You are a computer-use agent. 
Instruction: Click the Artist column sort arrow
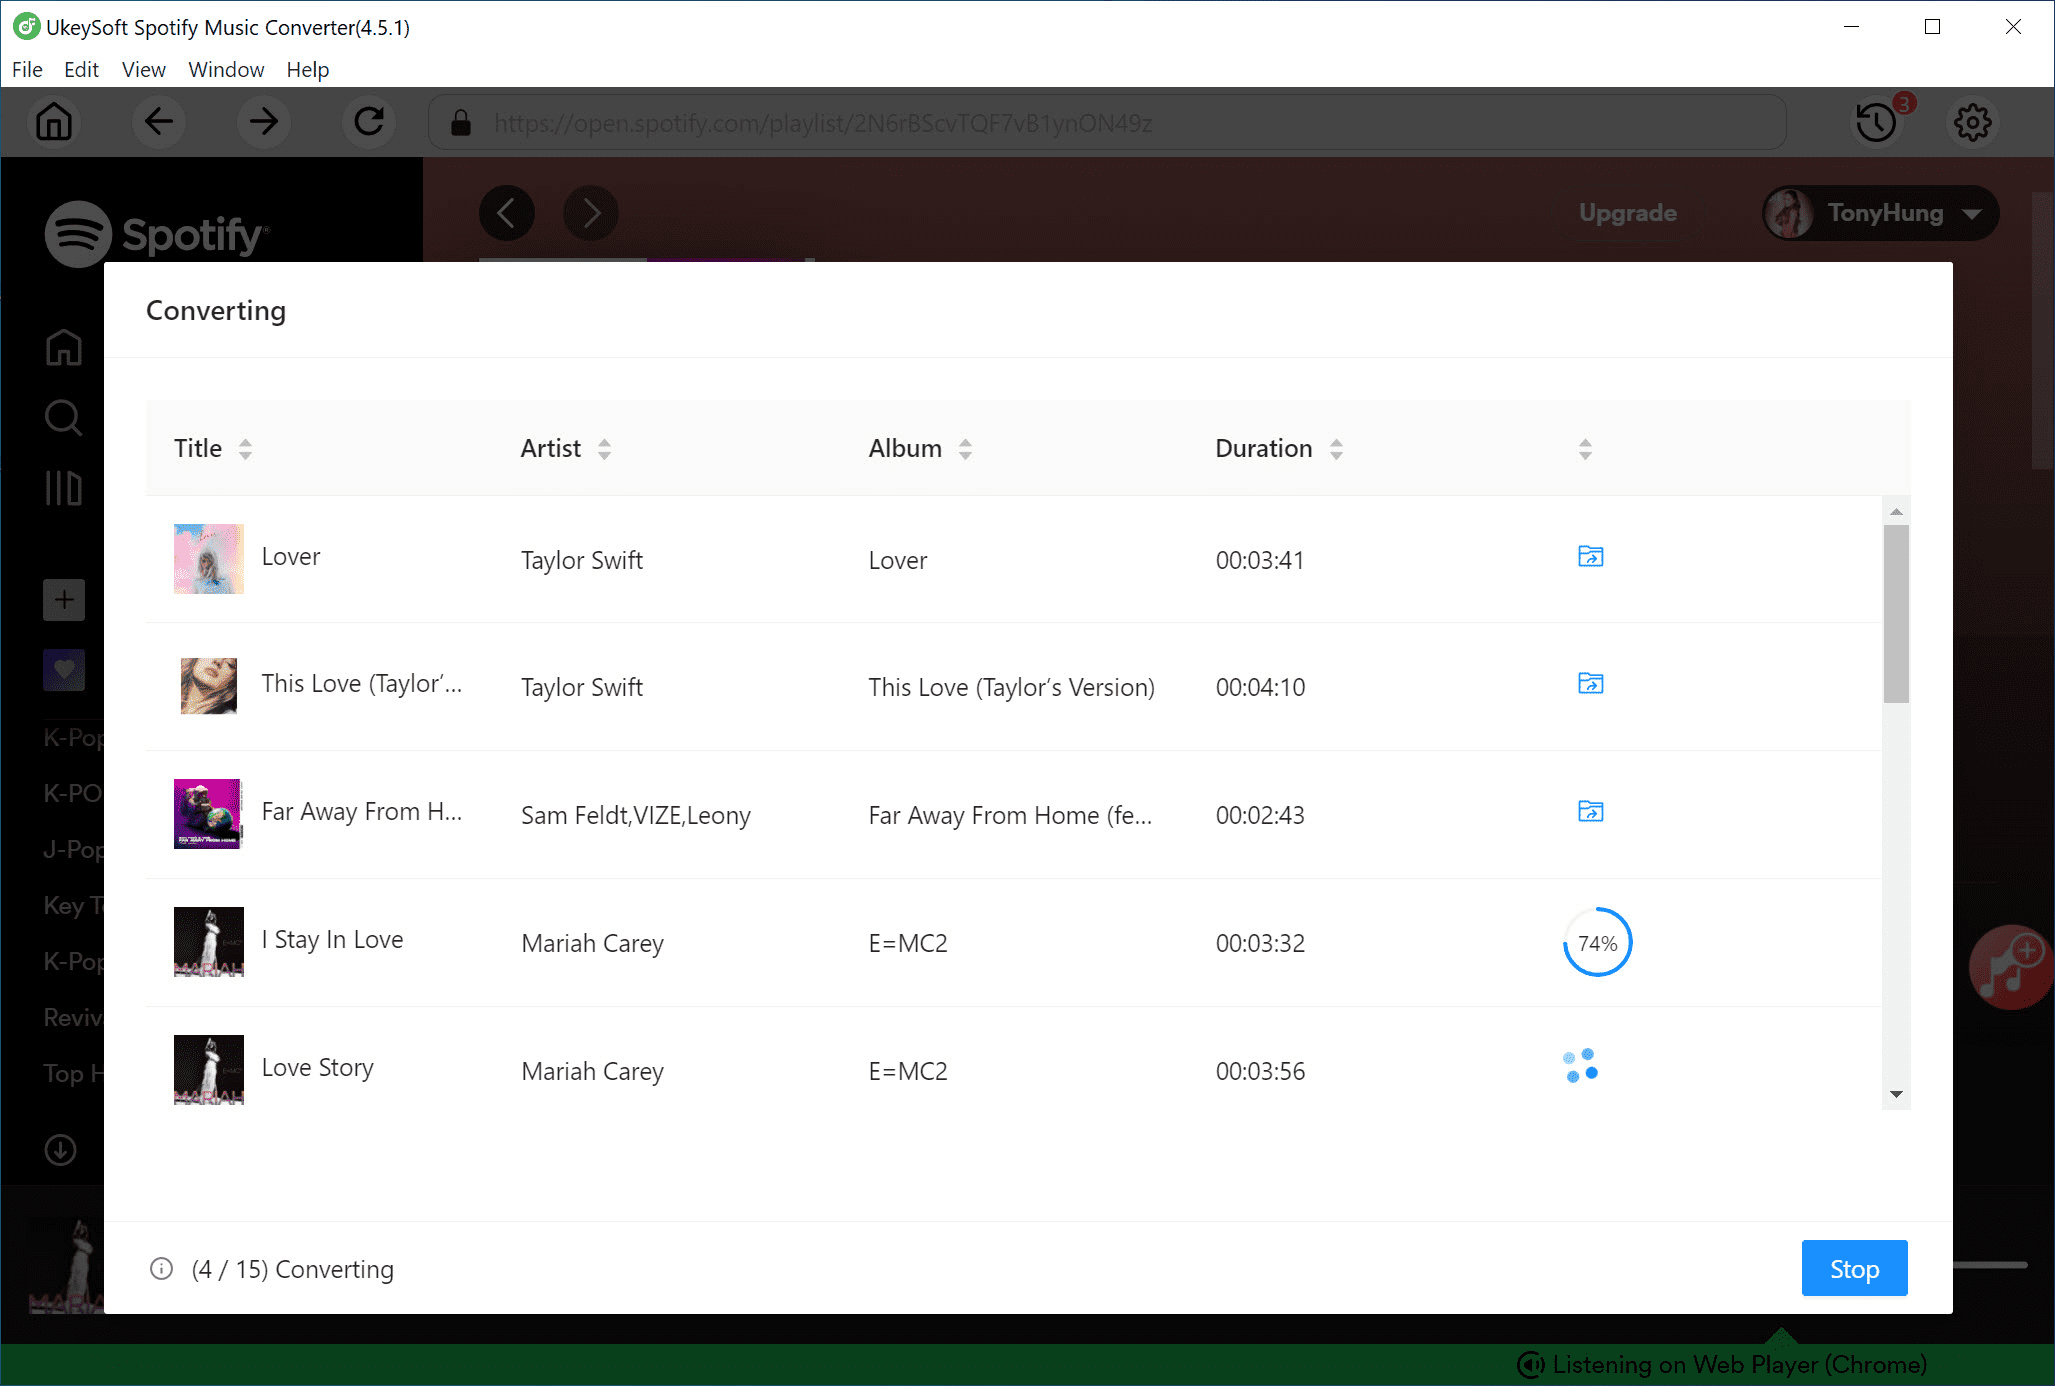[x=603, y=449]
